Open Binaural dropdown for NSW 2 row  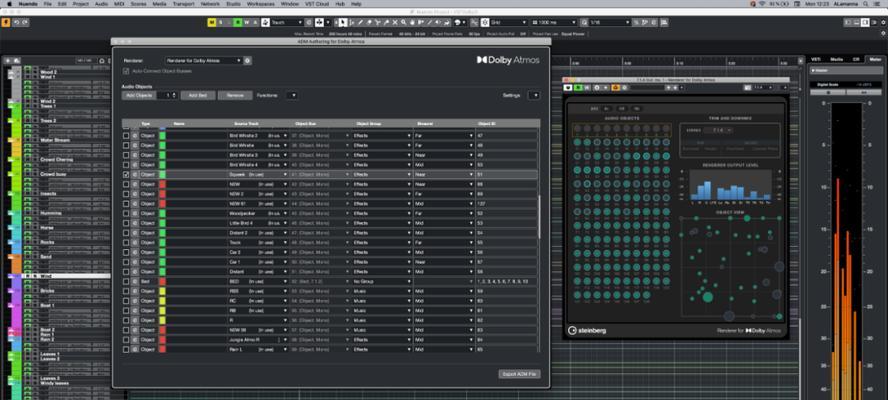[443, 194]
